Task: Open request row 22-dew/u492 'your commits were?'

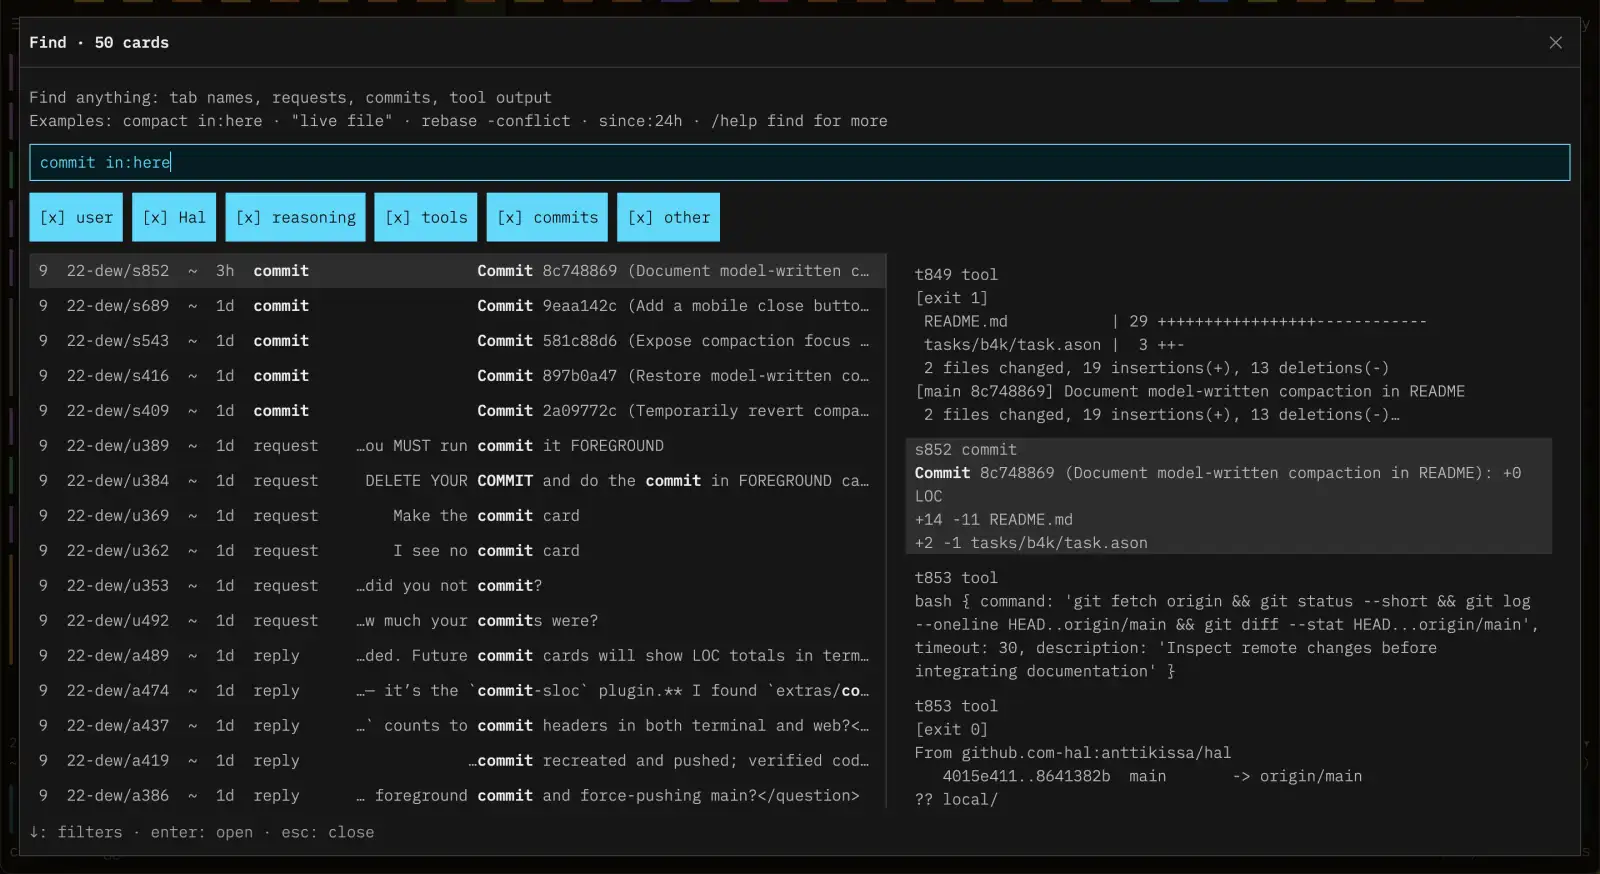Action: 457,621
